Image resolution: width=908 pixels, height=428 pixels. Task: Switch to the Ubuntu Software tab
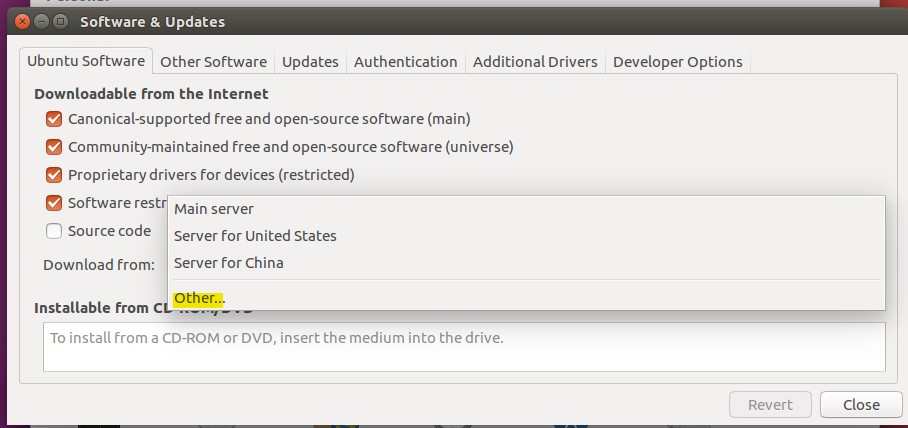[86, 61]
